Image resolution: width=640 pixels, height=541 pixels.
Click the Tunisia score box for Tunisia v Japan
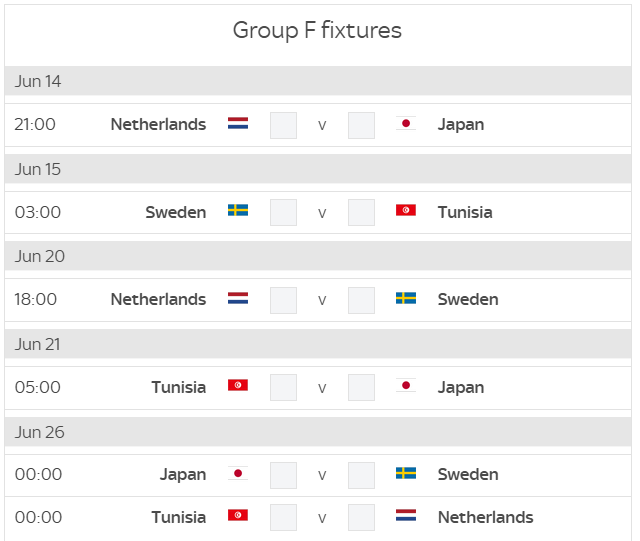[x=283, y=387]
